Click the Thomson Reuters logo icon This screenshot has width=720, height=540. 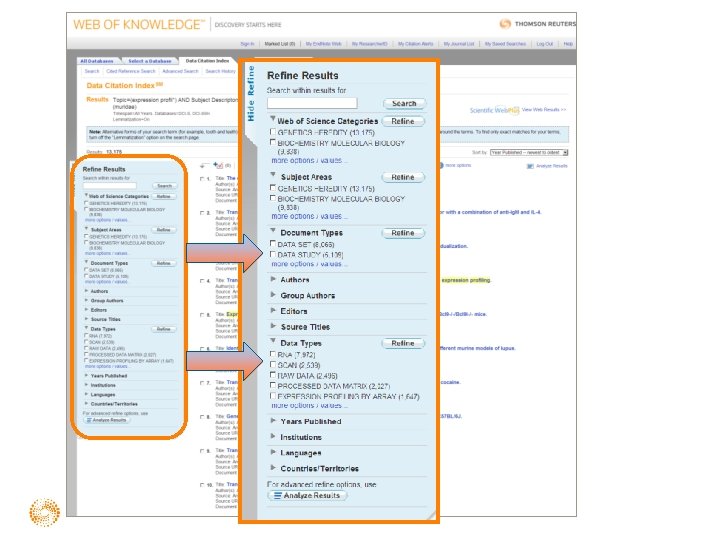point(505,24)
